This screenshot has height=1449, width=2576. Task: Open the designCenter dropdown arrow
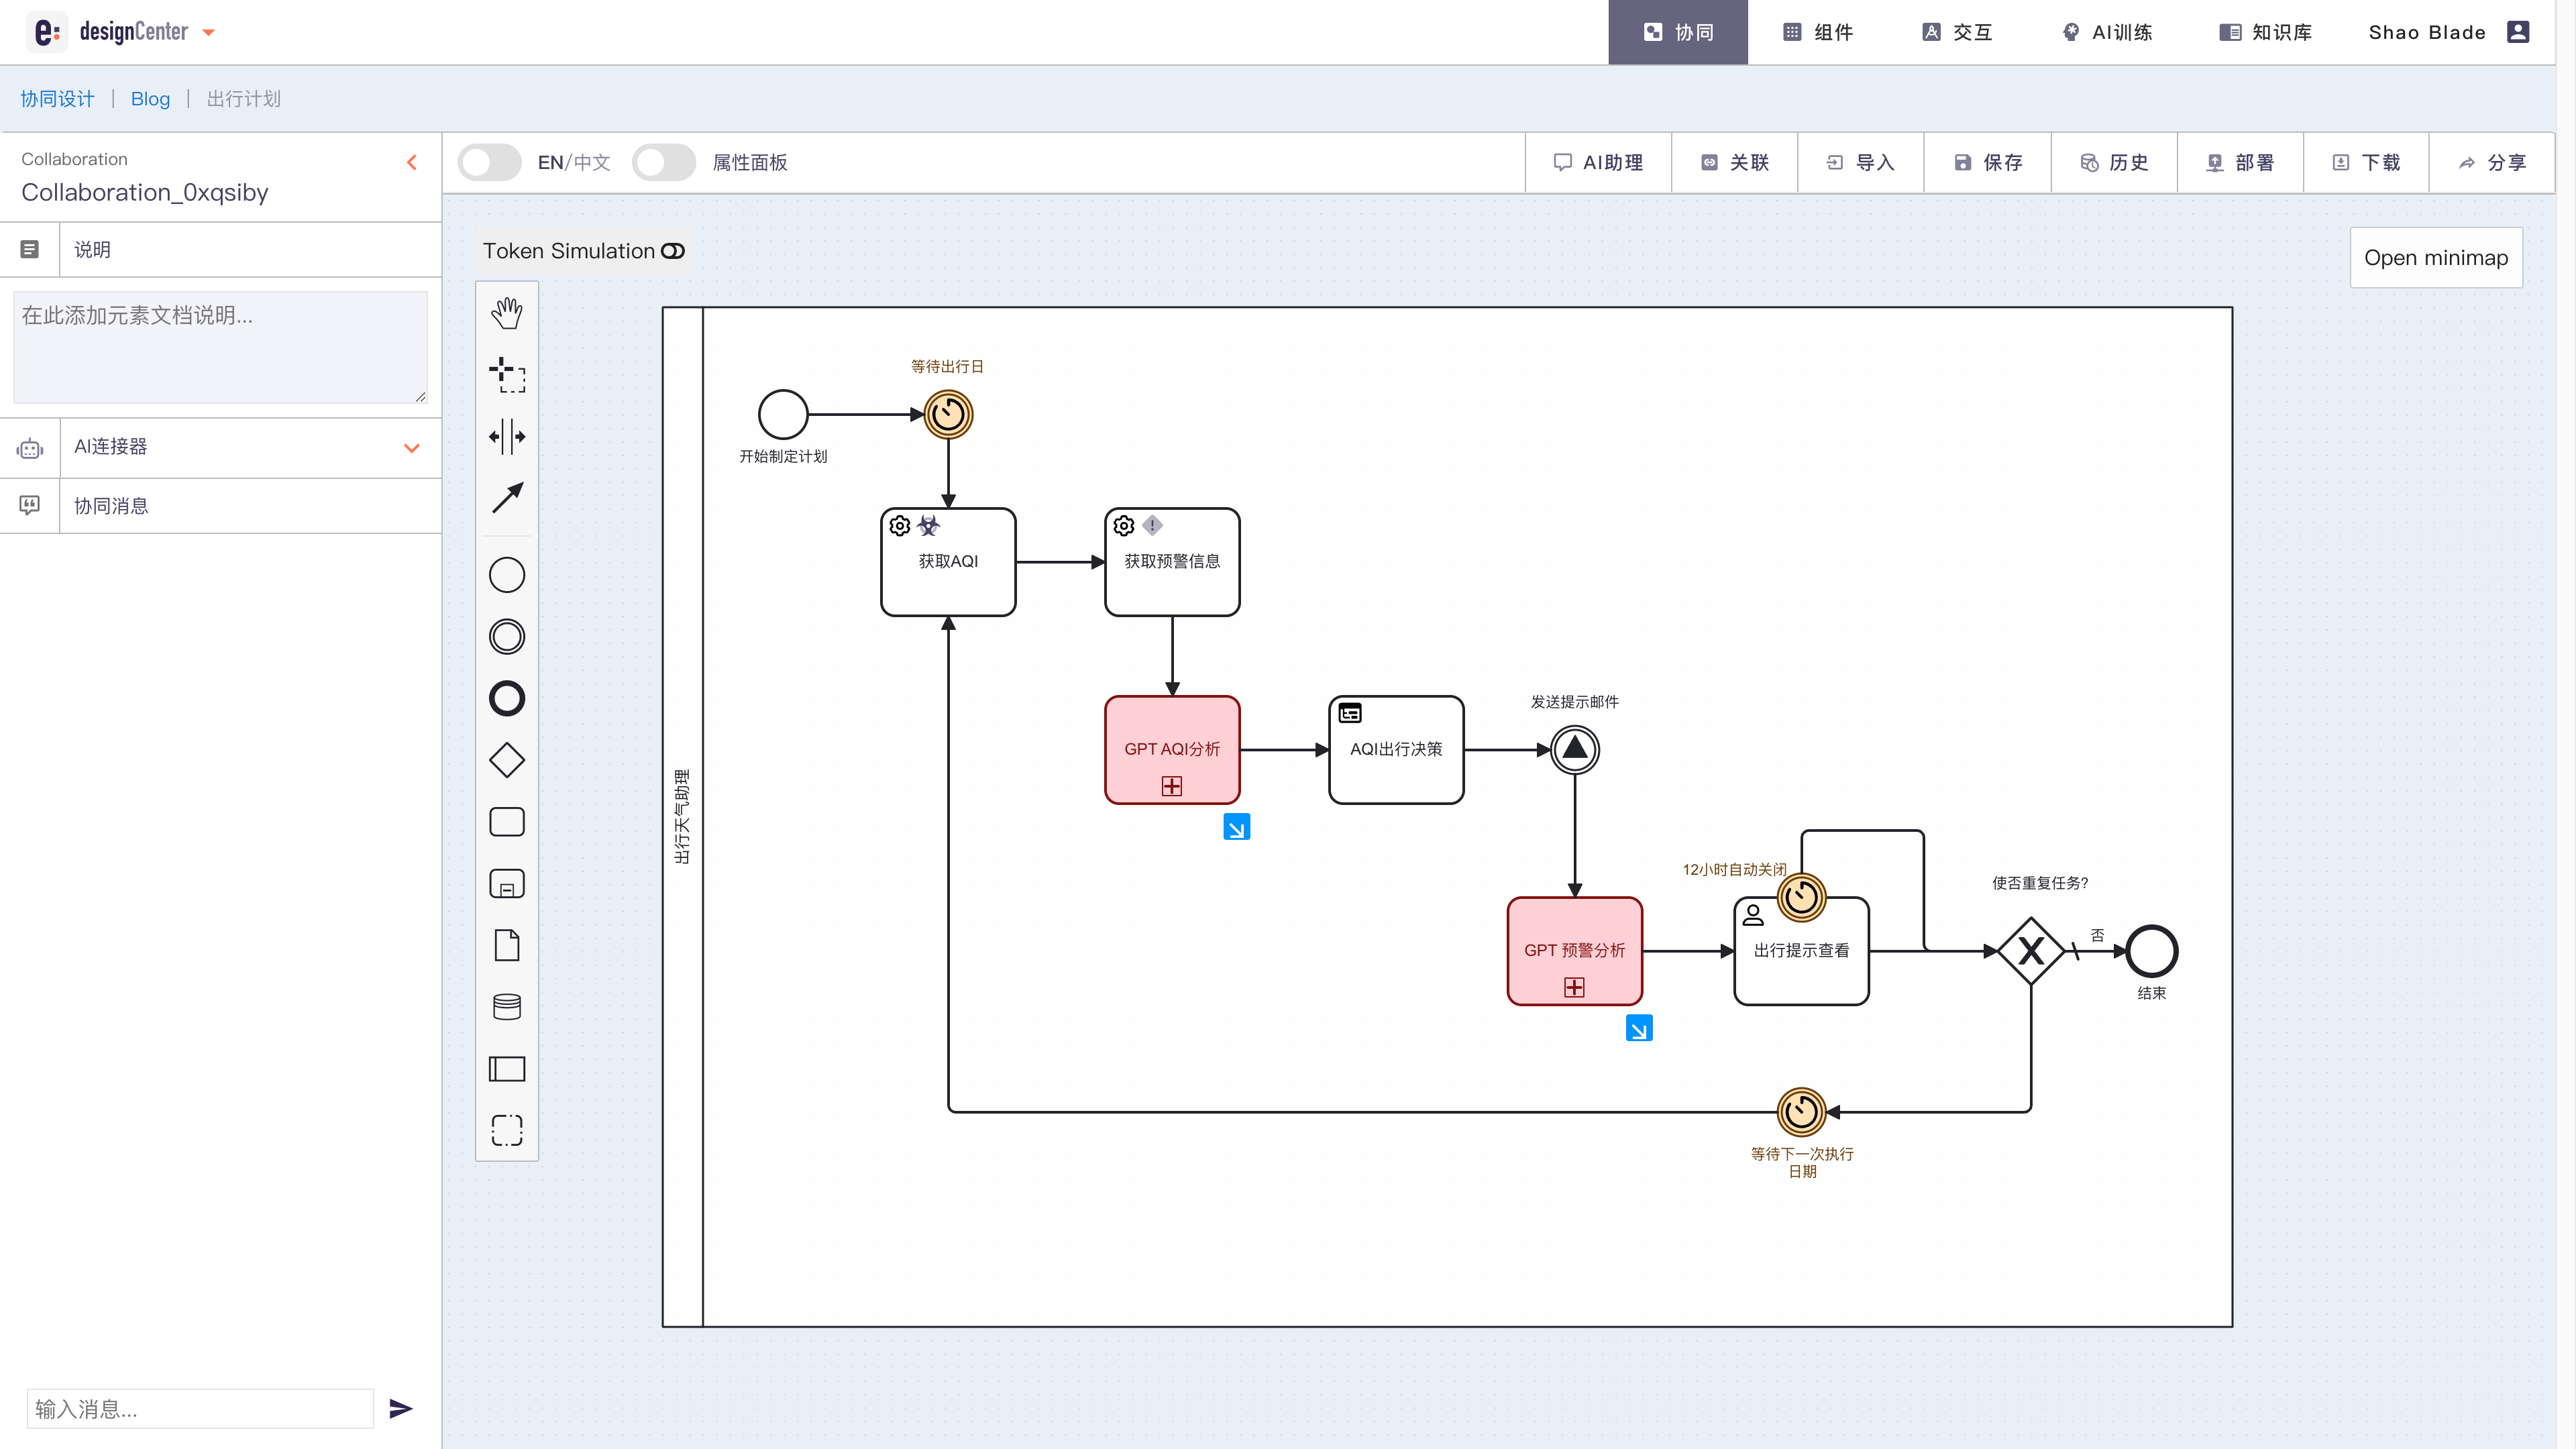(209, 33)
